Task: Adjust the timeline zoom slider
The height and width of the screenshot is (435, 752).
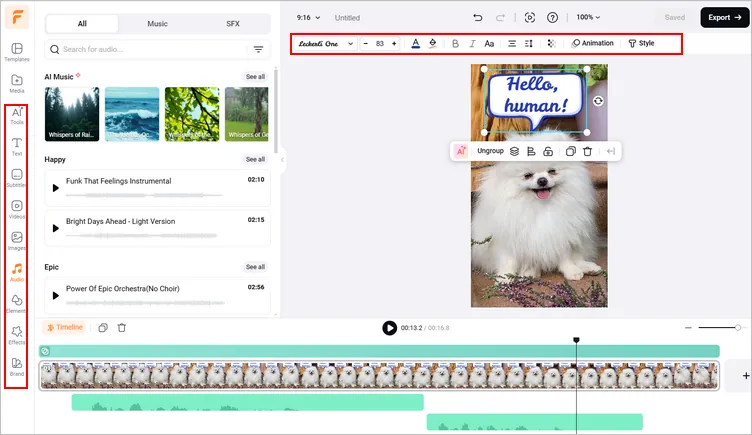Action: 738,328
